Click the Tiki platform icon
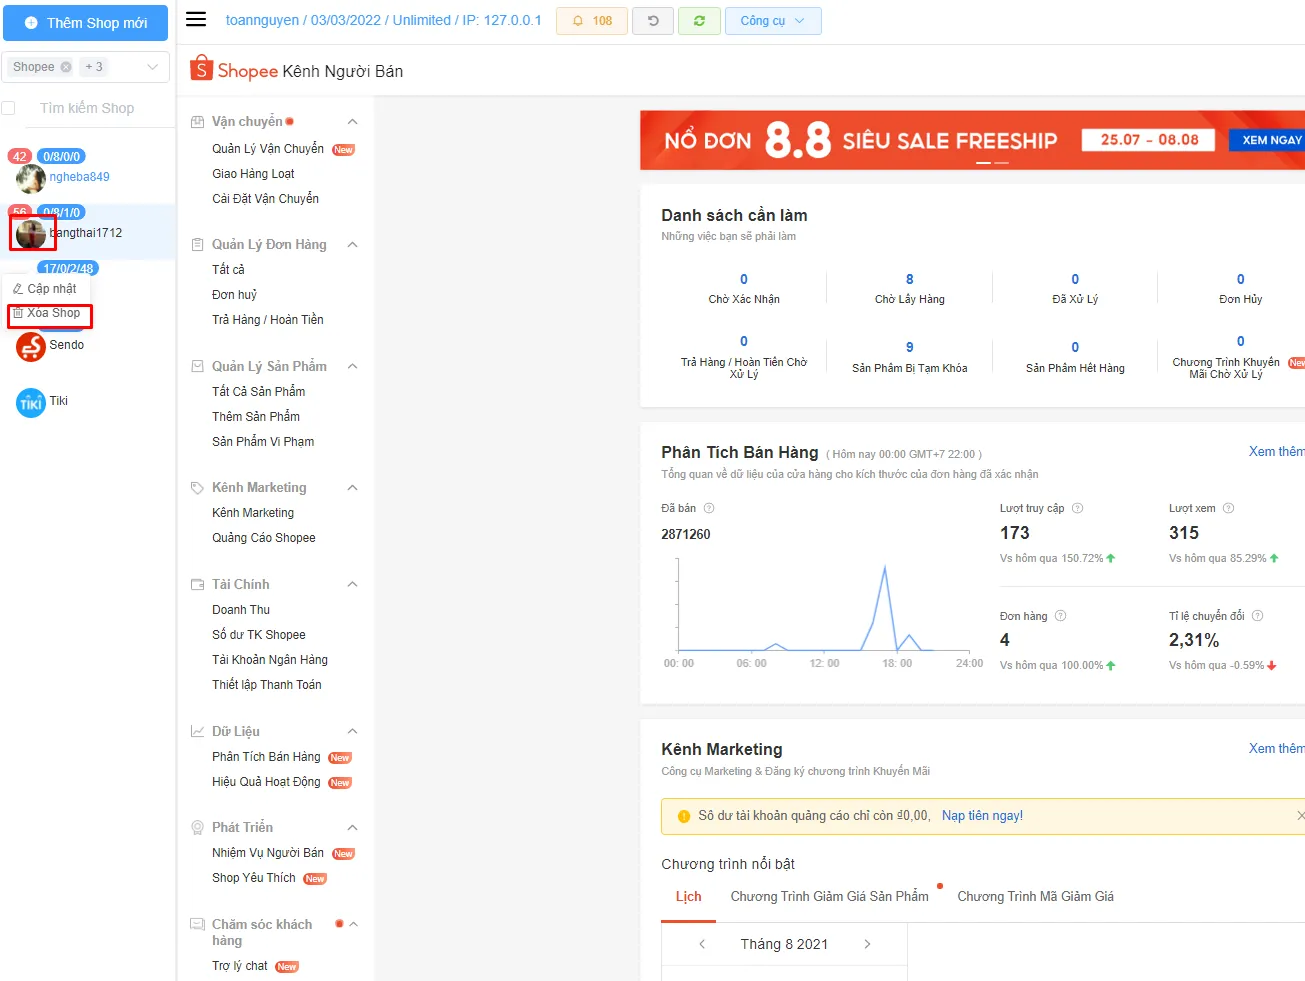 click(x=31, y=402)
